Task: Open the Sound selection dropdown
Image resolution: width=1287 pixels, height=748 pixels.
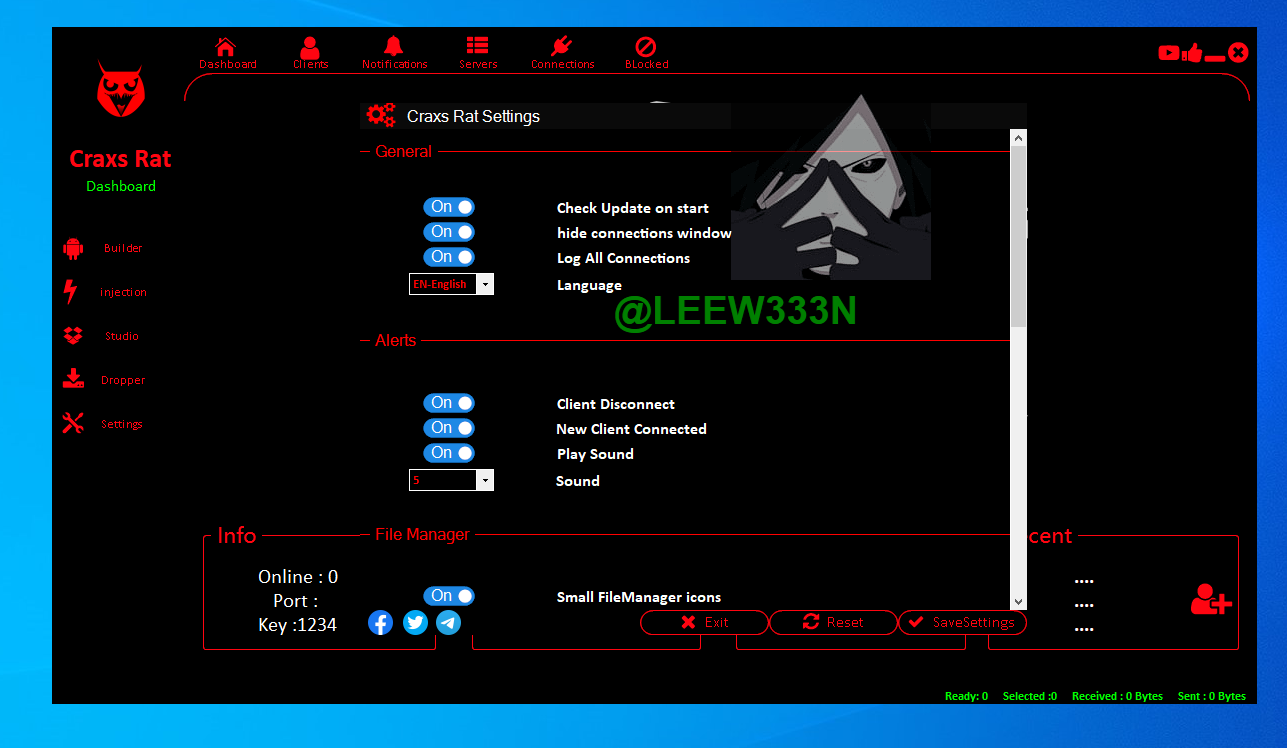Action: tap(485, 481)
